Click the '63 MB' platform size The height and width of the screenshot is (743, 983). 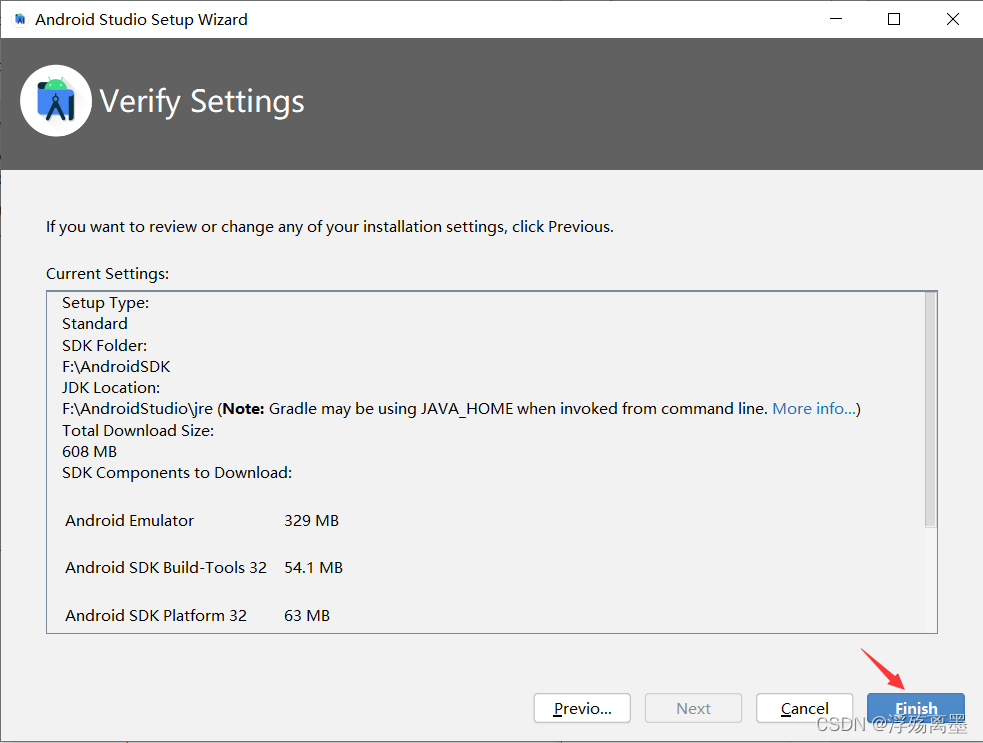[307, 615]
